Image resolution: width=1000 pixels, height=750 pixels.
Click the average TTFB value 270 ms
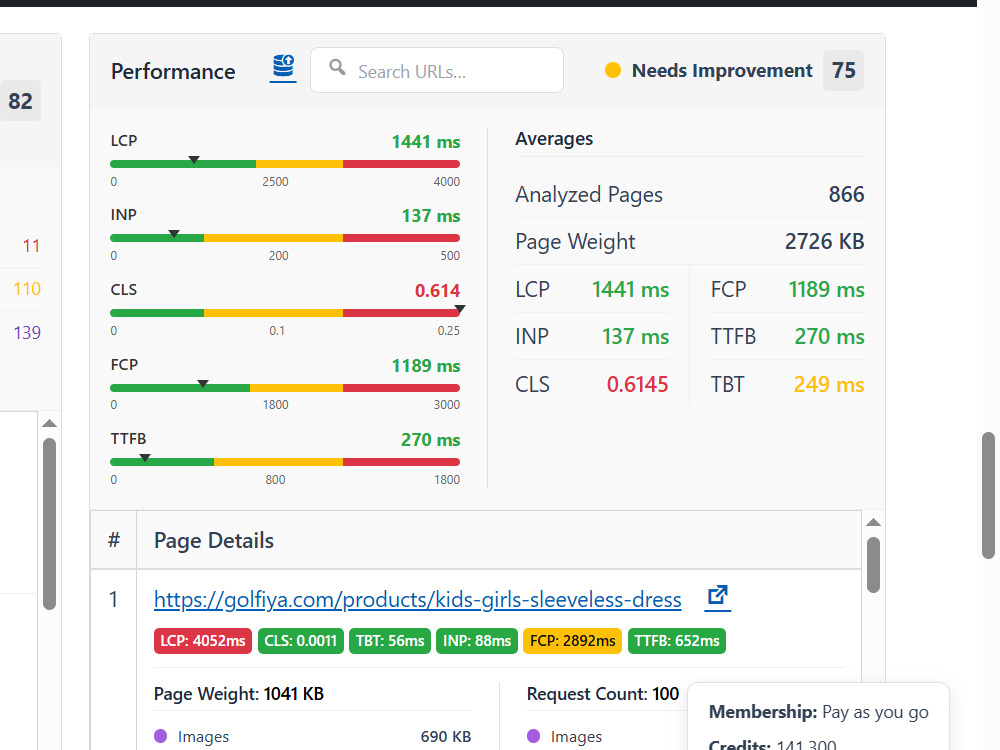[x=830, y=337]
